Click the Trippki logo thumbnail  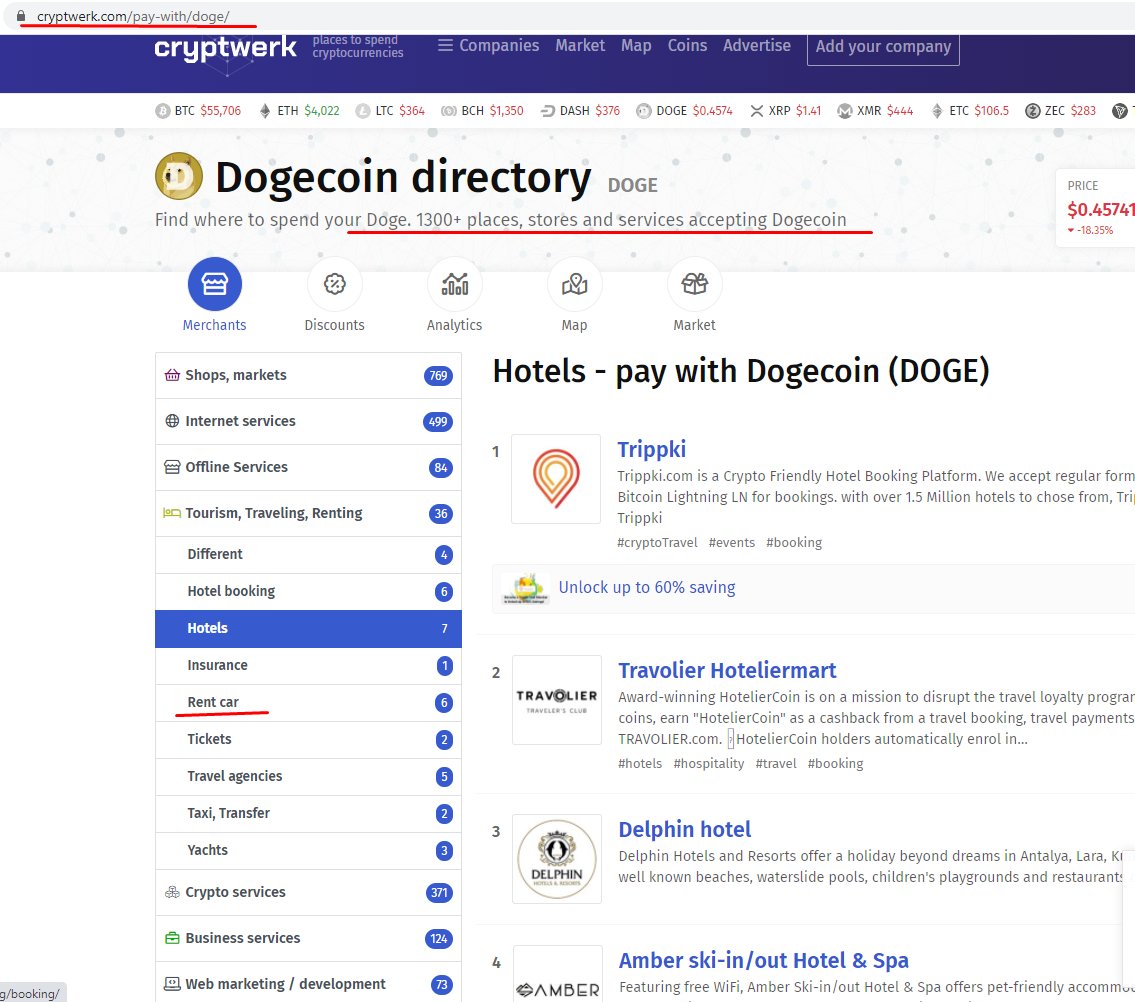pos(556,479)
